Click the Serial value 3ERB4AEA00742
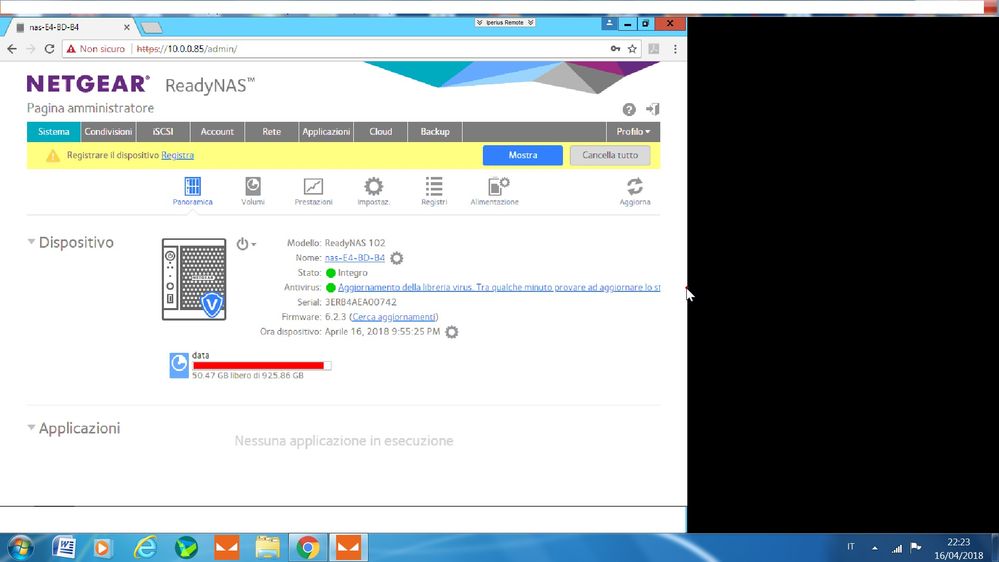This screenshot has width=999, height=562. coord(361,302)
